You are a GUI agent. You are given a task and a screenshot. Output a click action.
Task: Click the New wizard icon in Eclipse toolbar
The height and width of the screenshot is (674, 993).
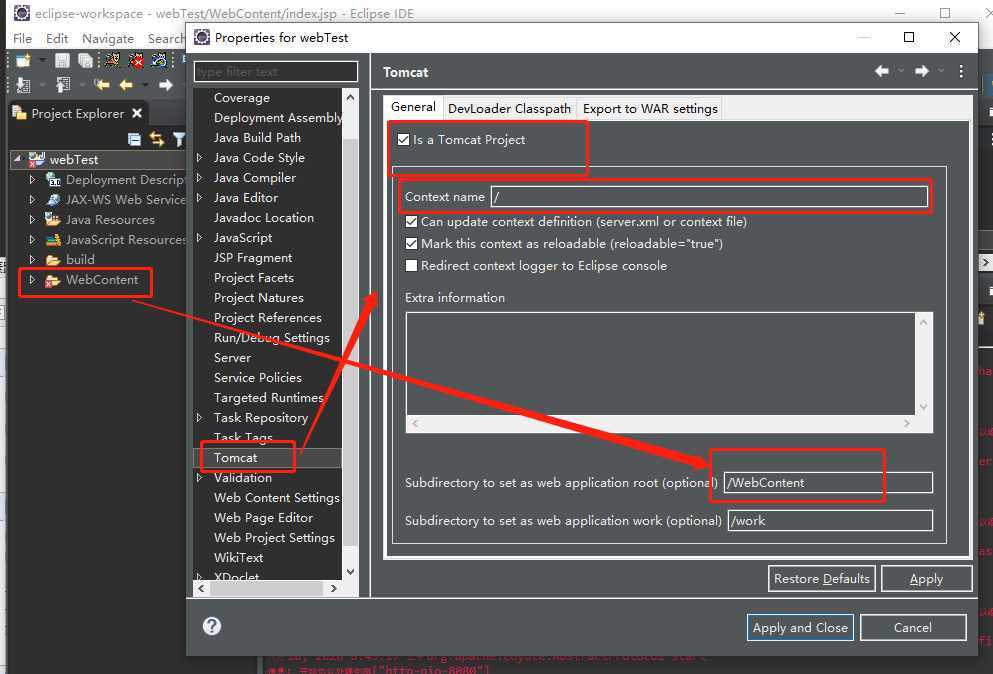tap(23, 60)
